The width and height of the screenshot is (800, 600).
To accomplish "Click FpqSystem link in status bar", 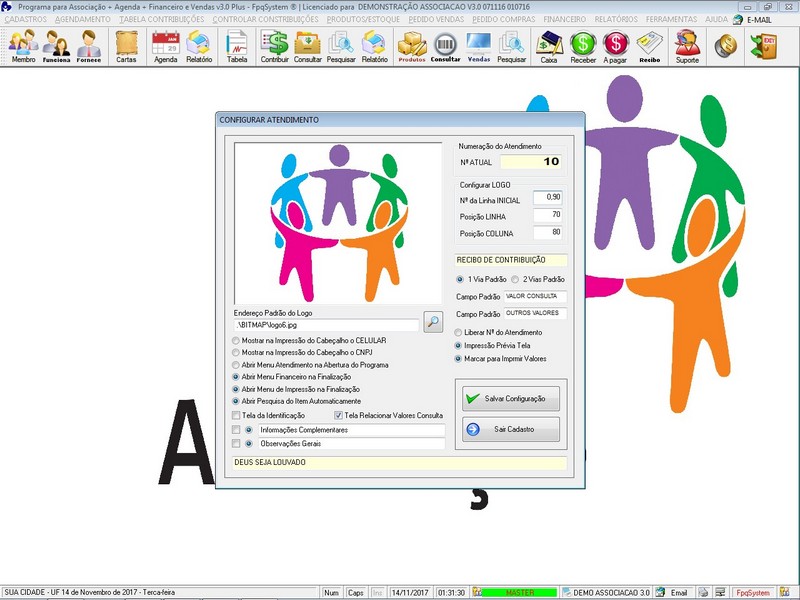I will click(753, 592).
